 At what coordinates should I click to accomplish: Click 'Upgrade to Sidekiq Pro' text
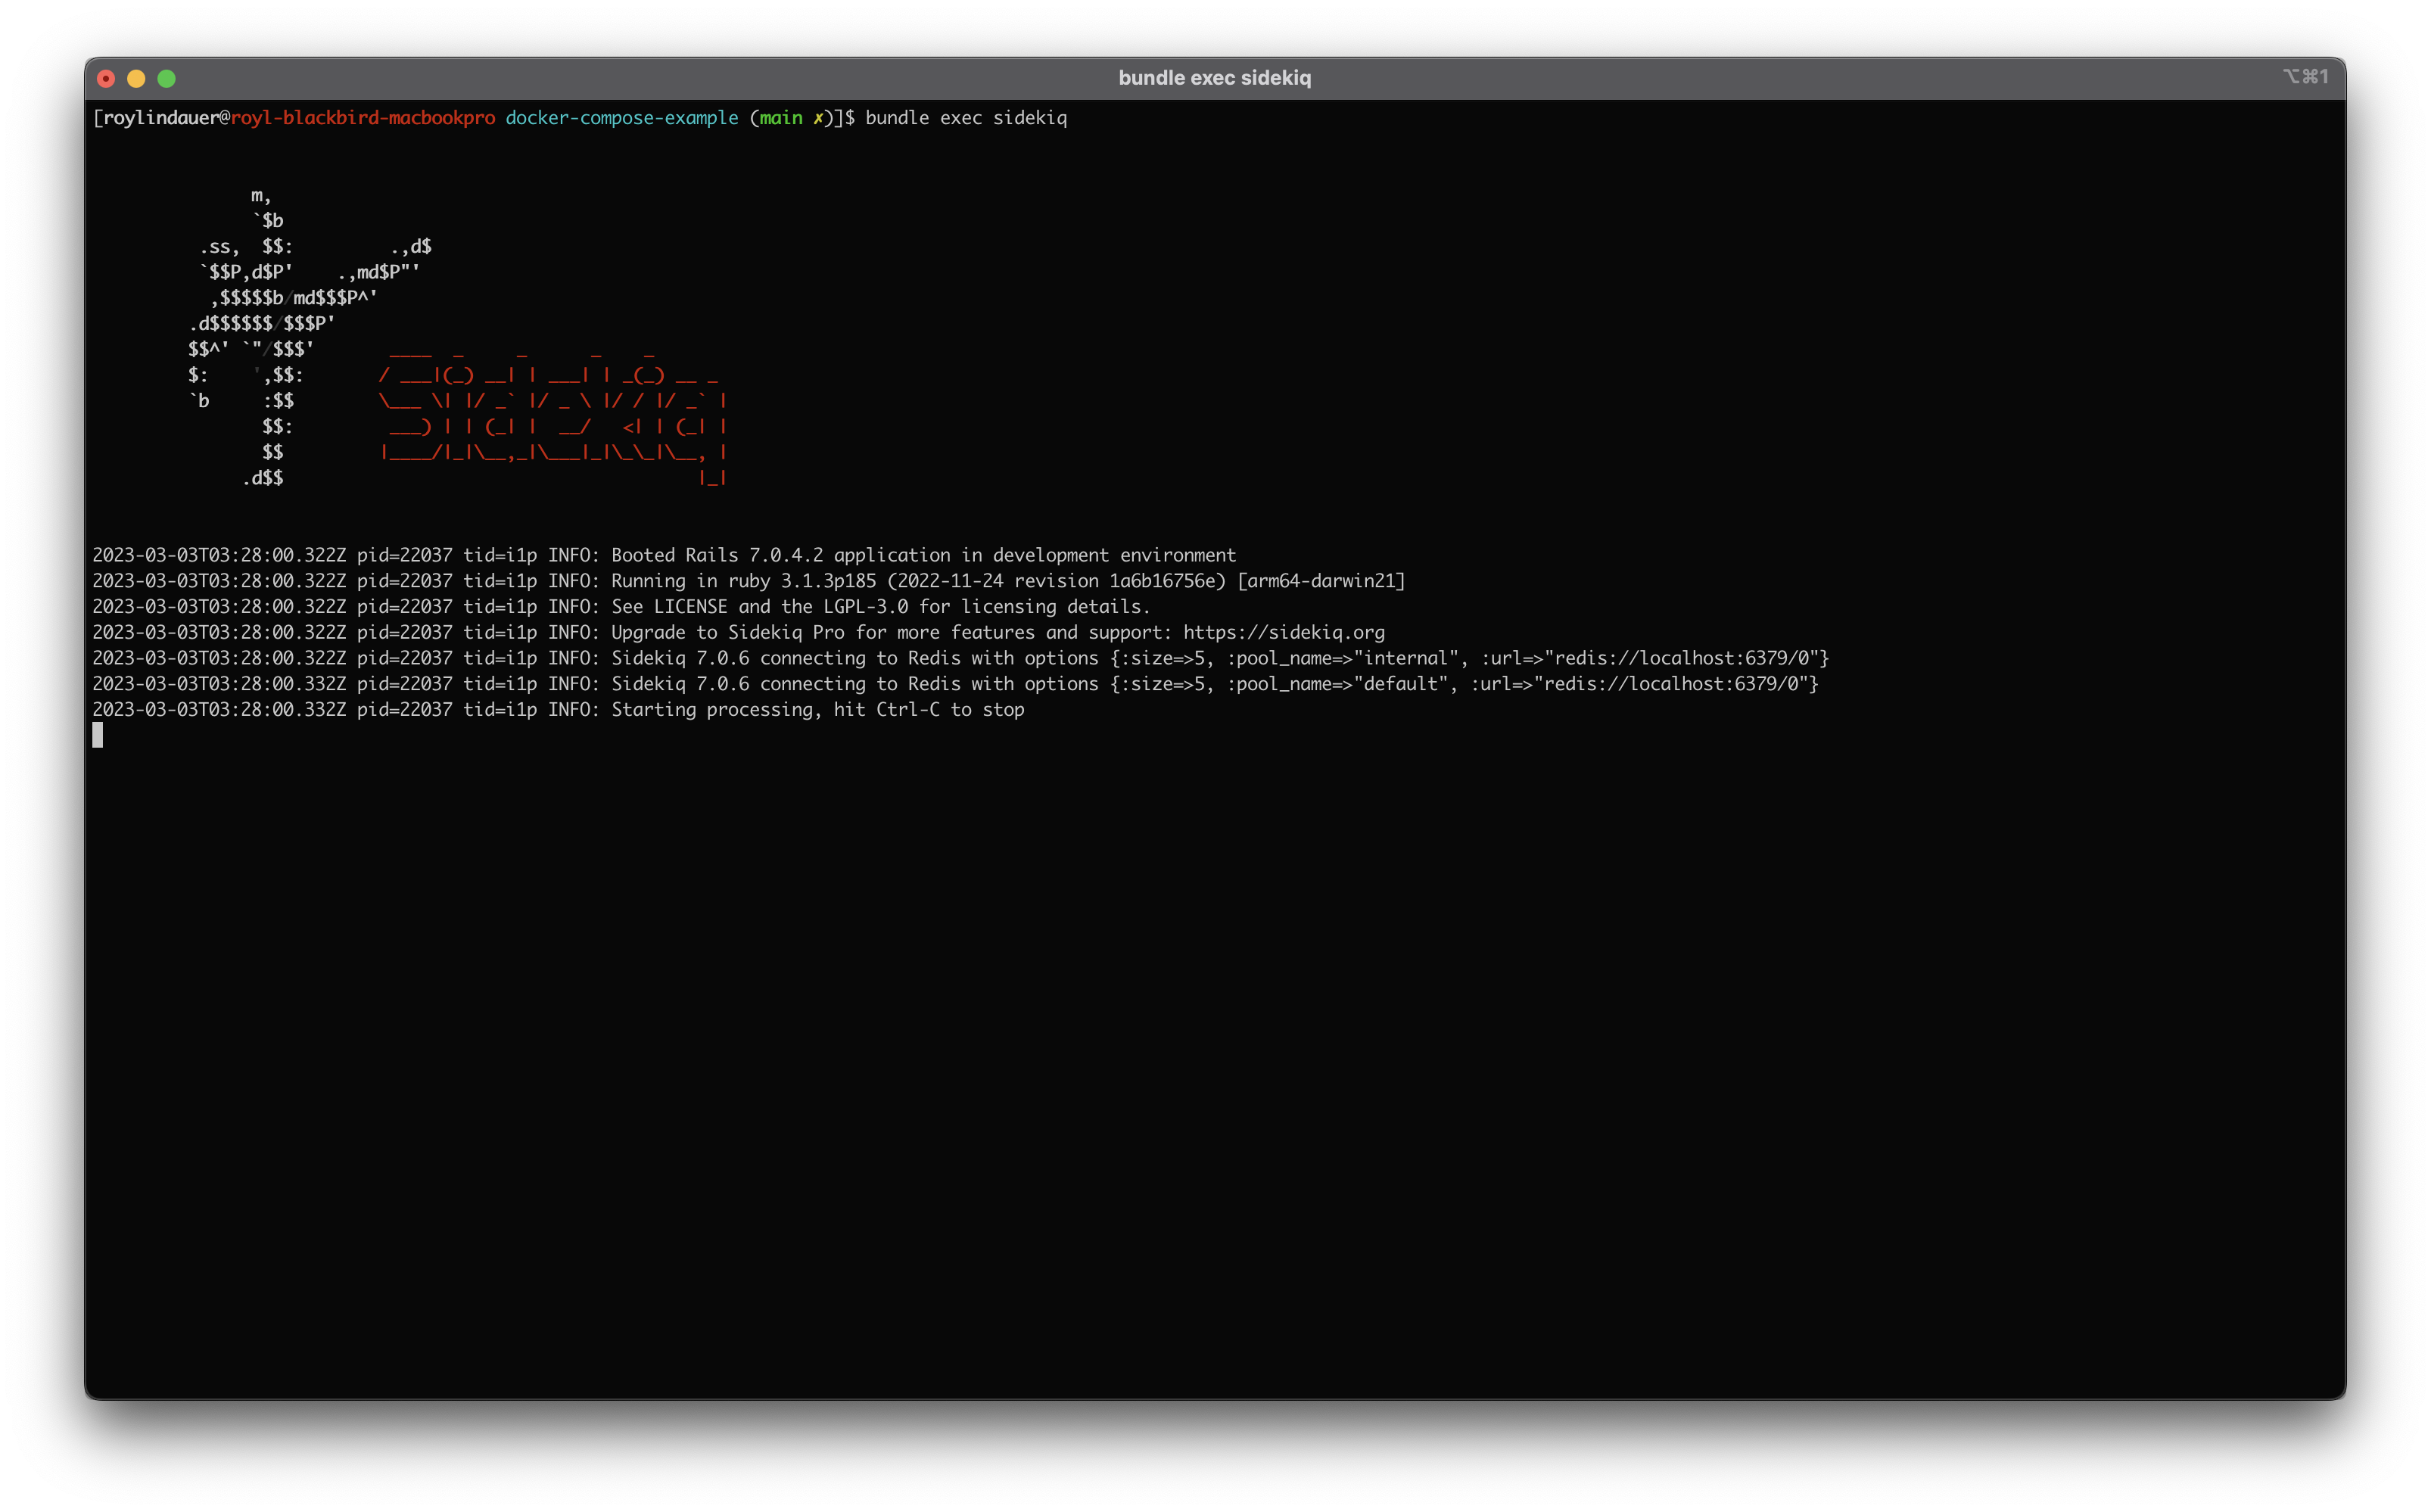728,633
